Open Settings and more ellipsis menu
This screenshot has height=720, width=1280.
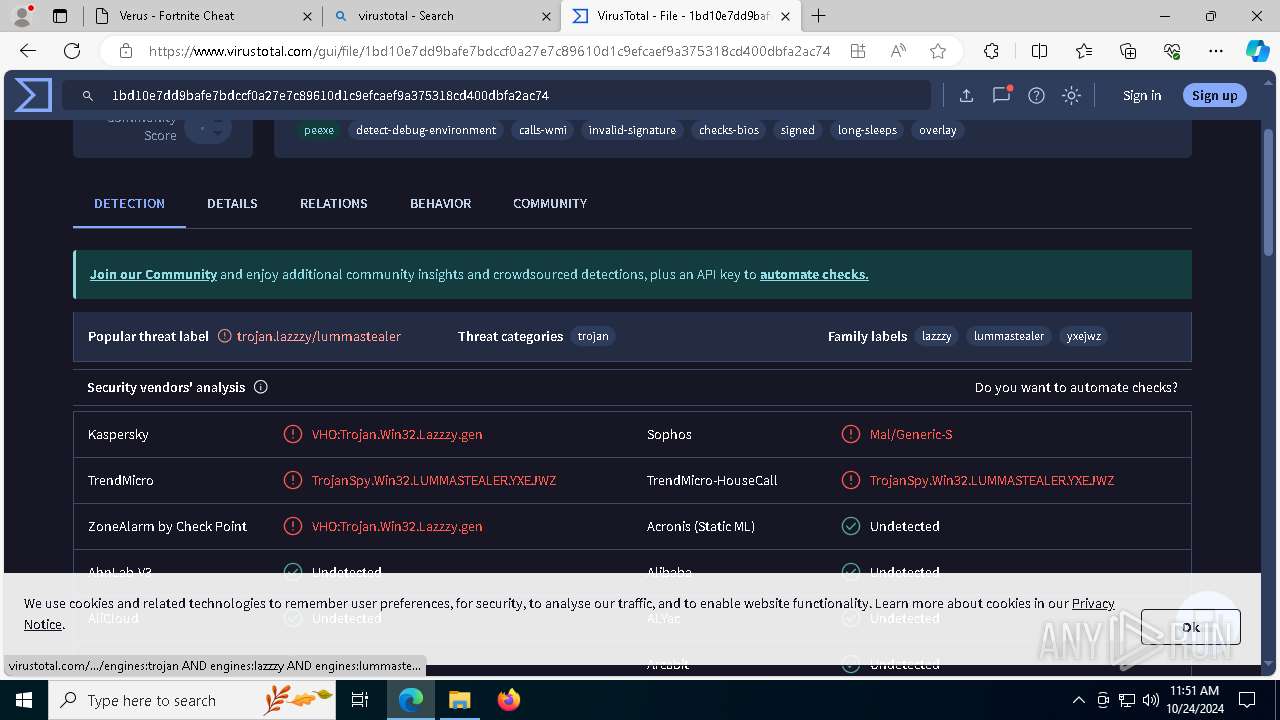(x=1216, y=51)
